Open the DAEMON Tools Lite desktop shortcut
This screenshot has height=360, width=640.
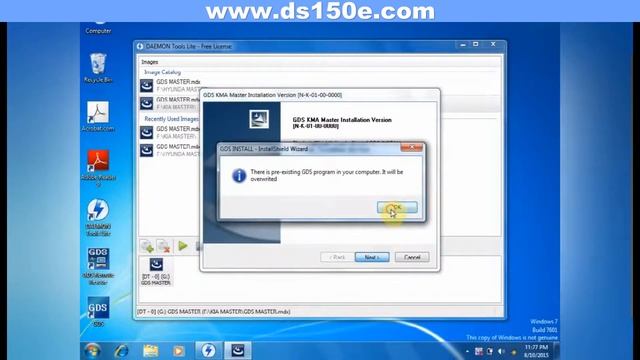click(98, 217)
